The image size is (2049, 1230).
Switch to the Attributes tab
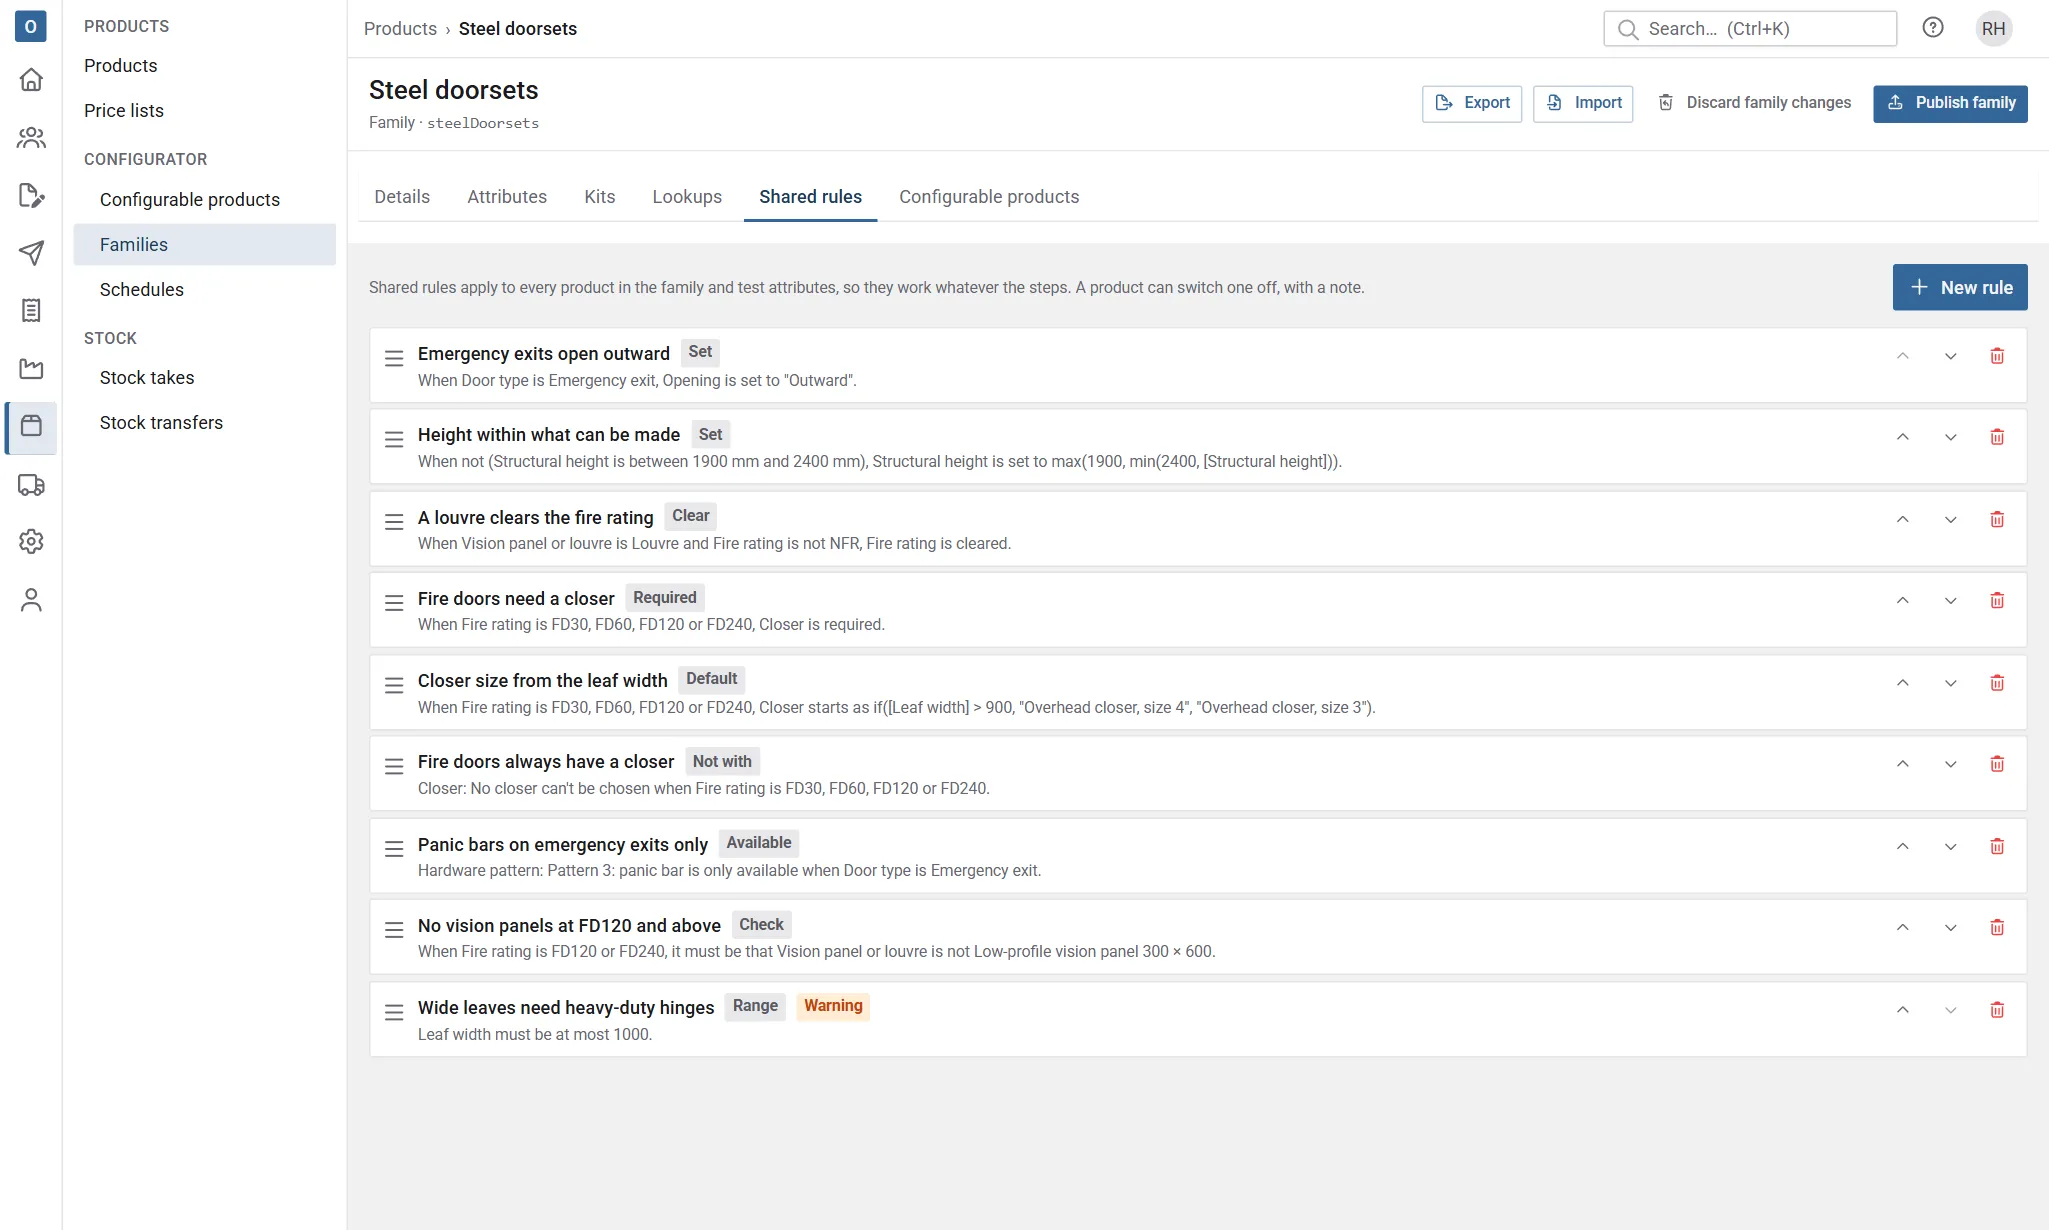tap(507, 197)
